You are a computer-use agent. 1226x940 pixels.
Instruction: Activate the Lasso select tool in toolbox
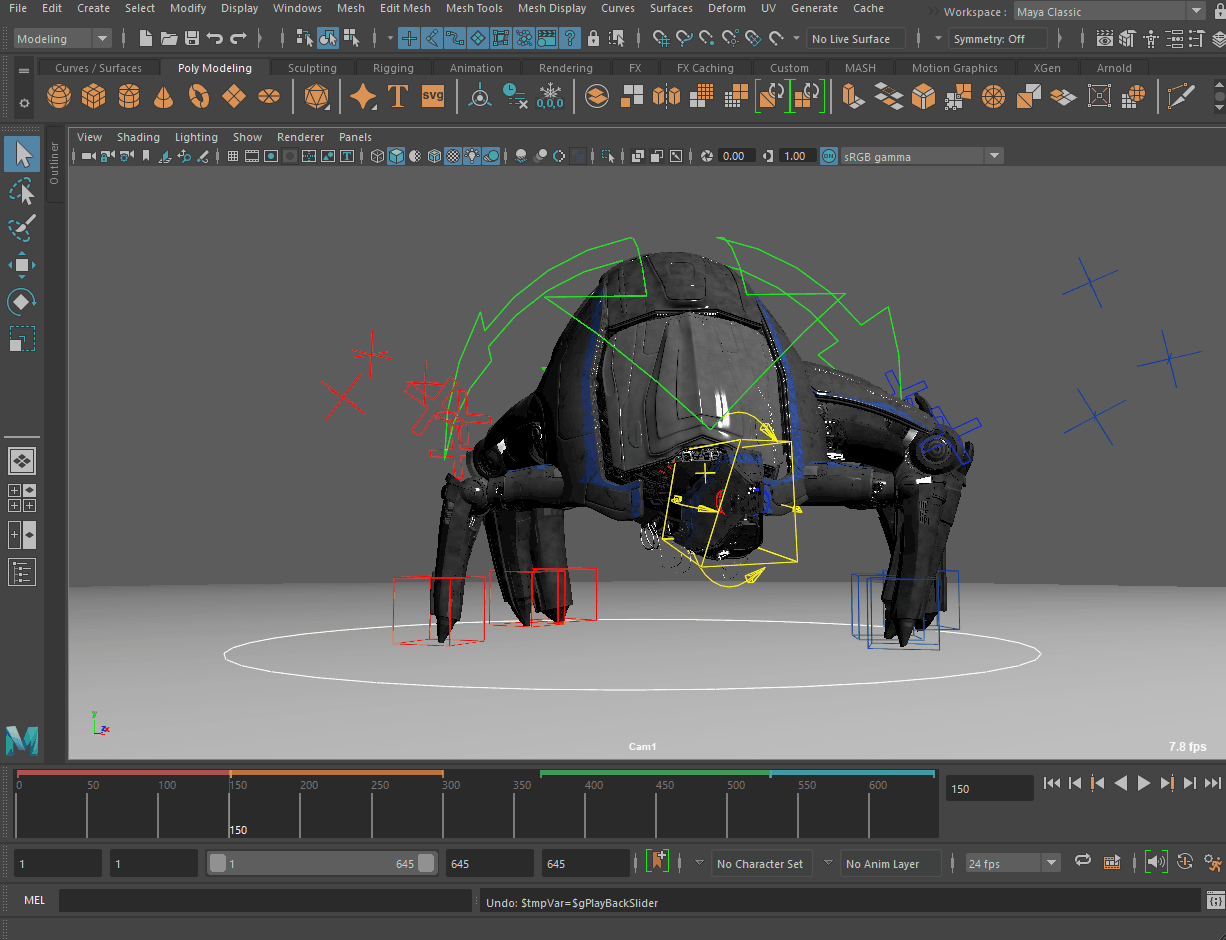[22, 191]
